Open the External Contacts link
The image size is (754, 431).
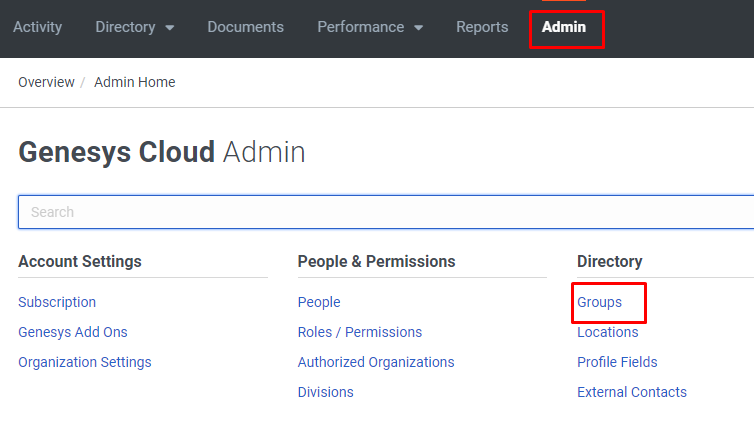(632, 392)
